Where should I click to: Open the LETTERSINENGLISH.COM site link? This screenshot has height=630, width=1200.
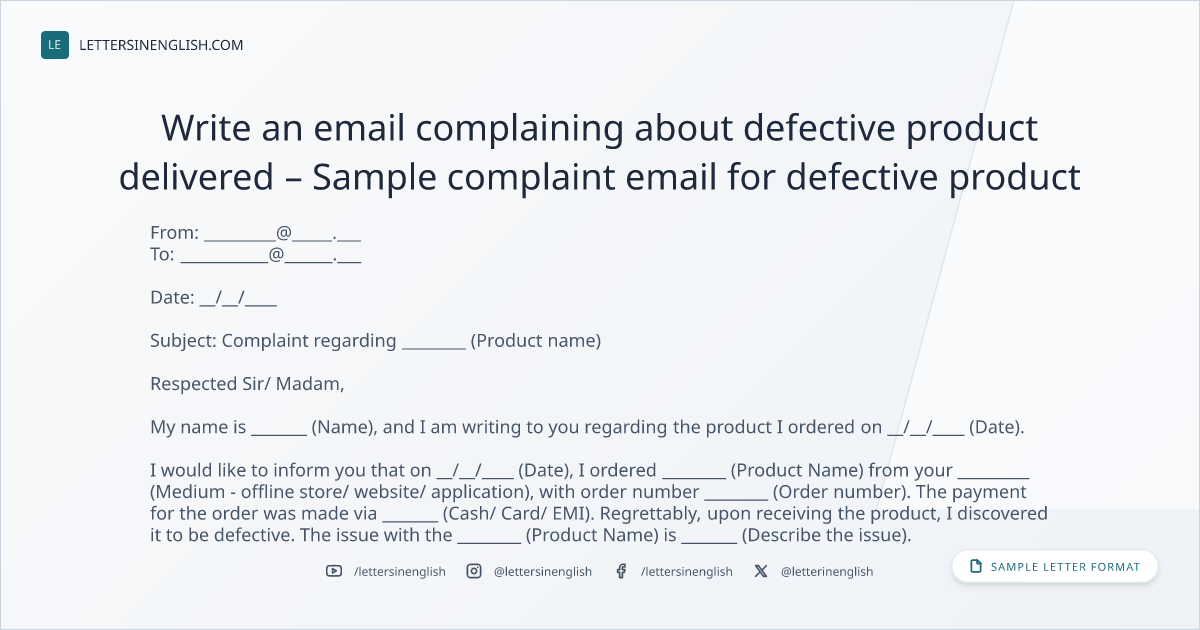pyautogui.click(x=161, y=45)
